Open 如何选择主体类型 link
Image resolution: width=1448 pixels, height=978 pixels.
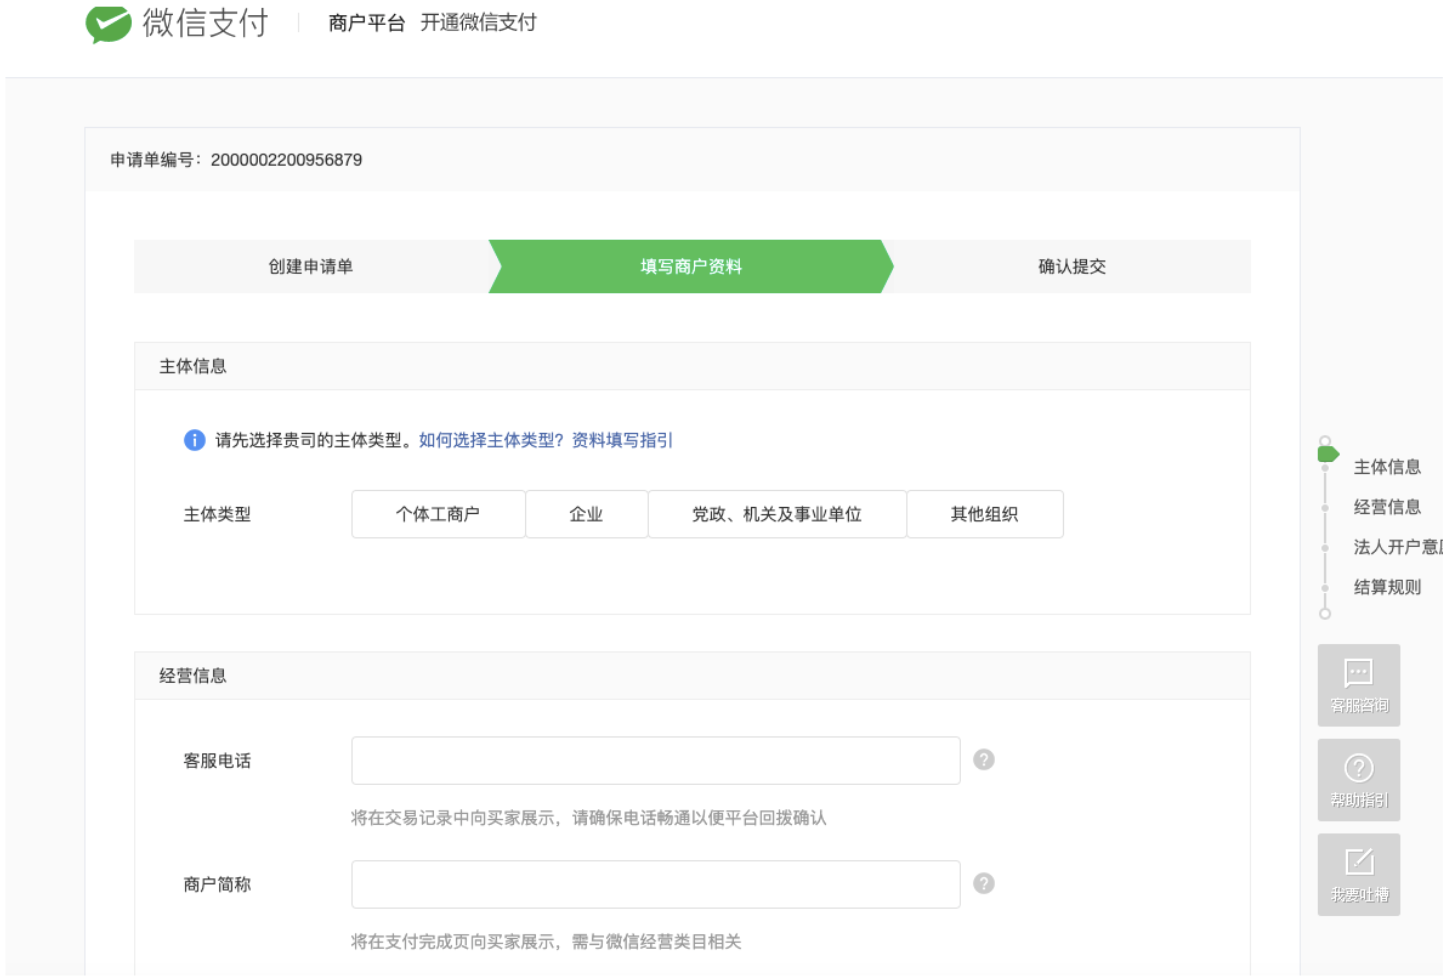coord(491,440)
